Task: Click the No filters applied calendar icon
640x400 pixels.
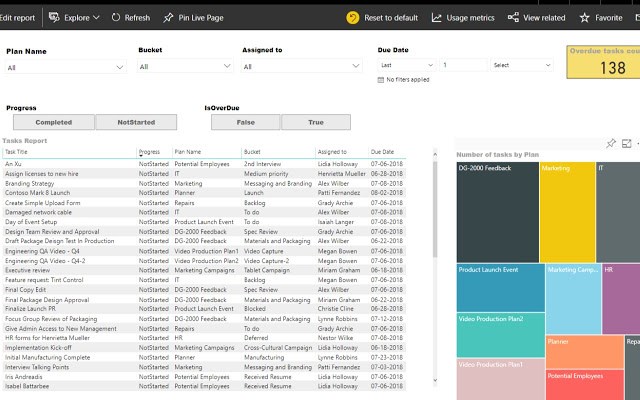Action: pos(380,80)
